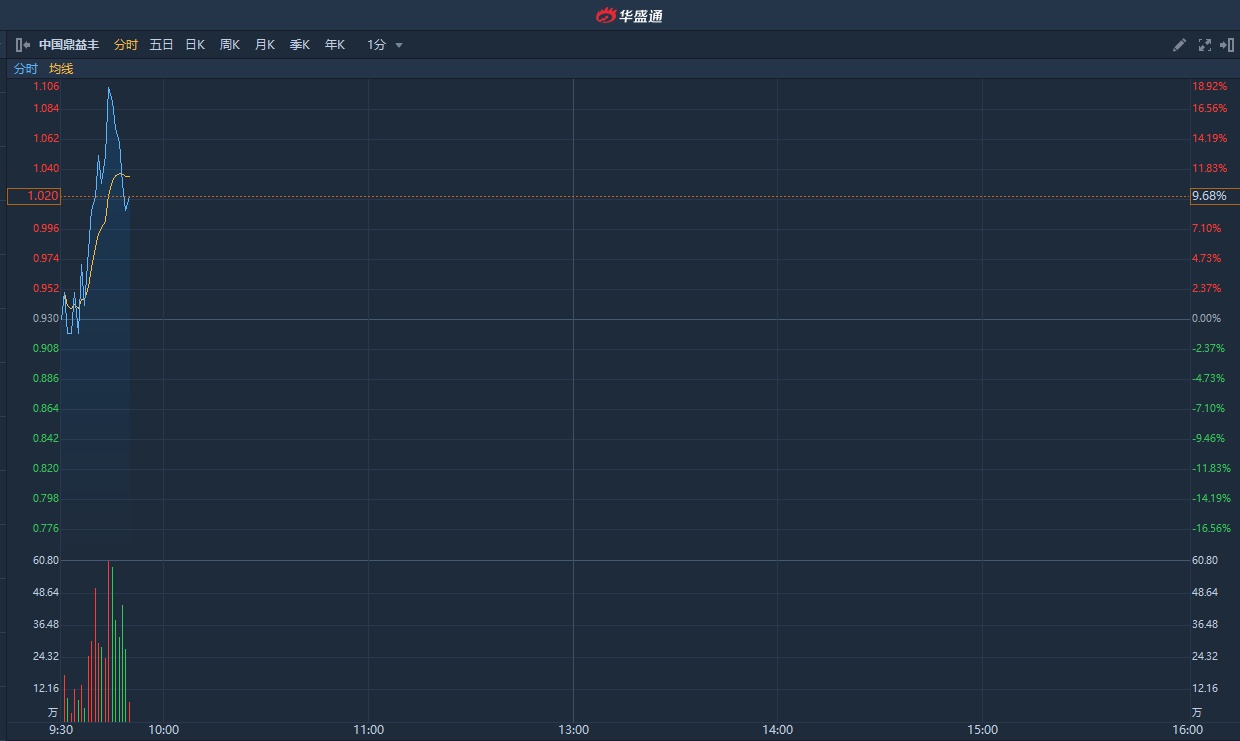Open the 月K chart view

(264, 45)
